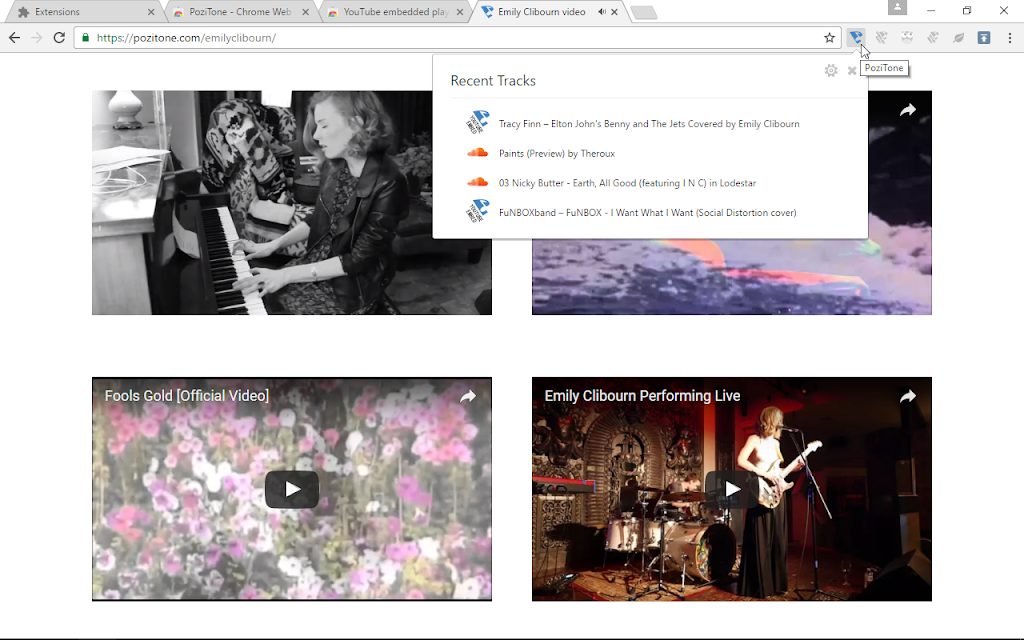Viewport: 1024px width, 640px height.
Task: Click SoundCloud icon beside 03 Nicky Butter
Action: 477,182
